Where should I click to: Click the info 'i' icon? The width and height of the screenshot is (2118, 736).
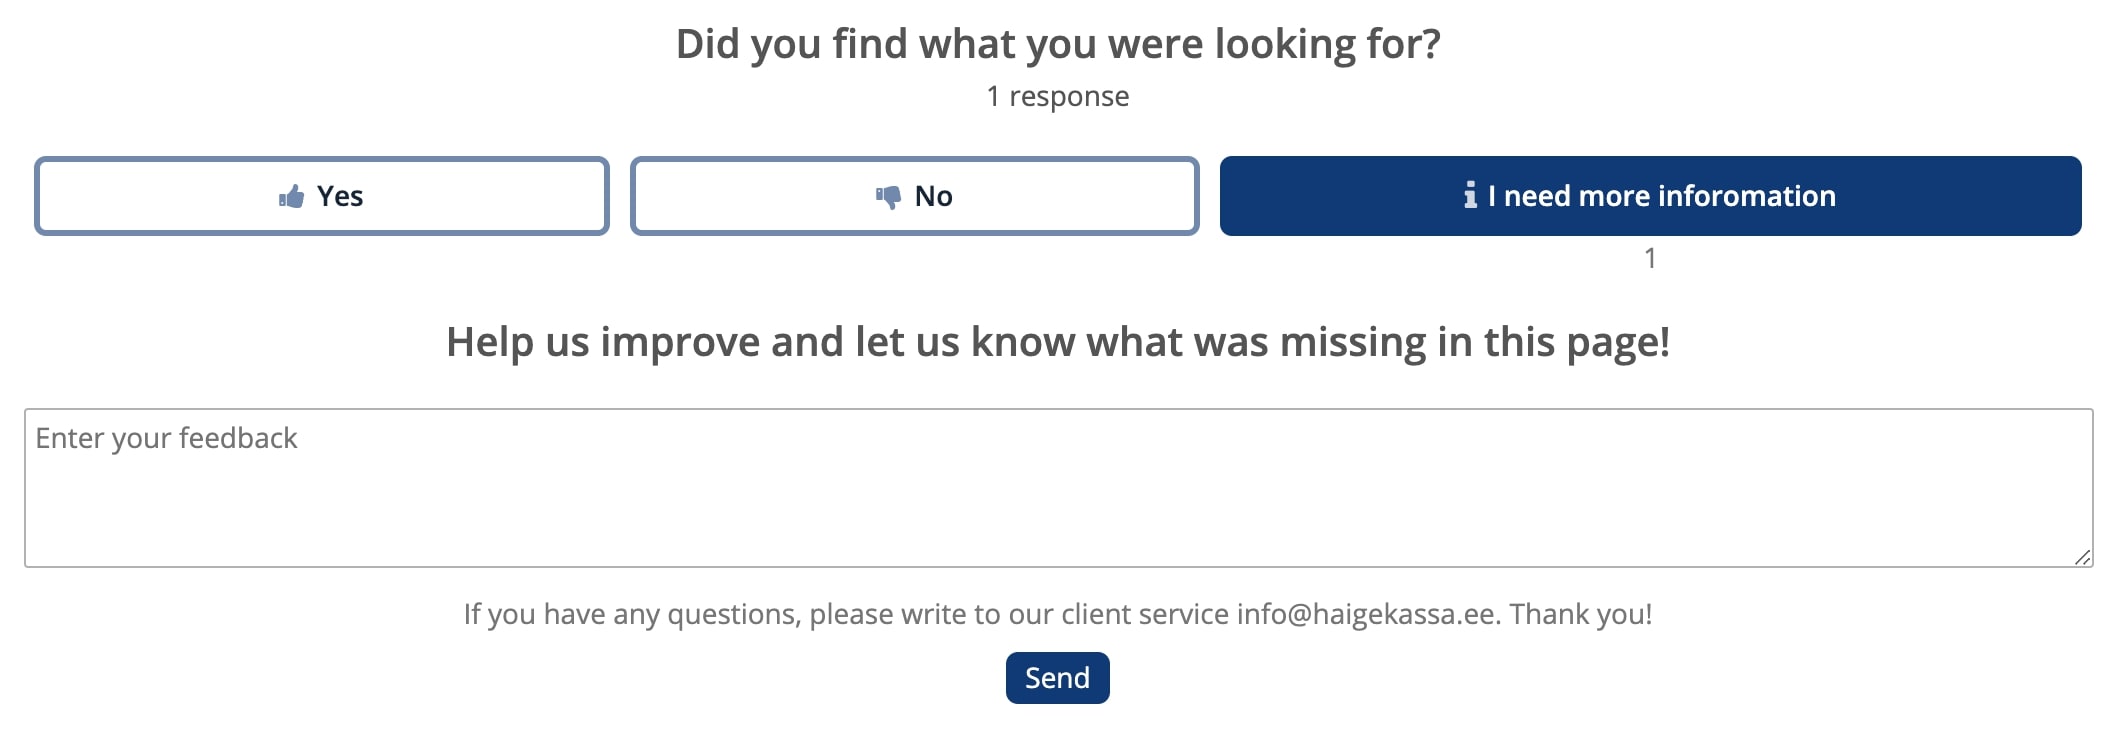(1470, 195)
